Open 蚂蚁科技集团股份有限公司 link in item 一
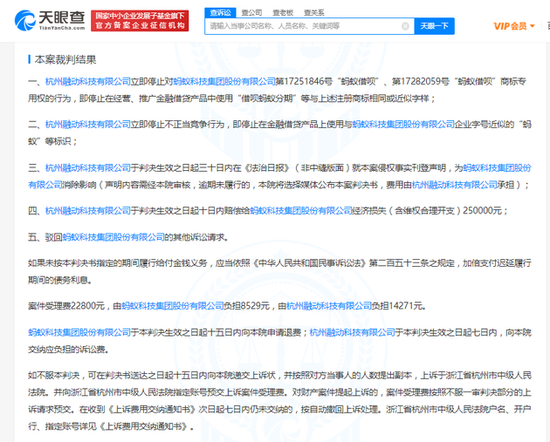Viewport: 550px width, 442px height. point(224,81)
